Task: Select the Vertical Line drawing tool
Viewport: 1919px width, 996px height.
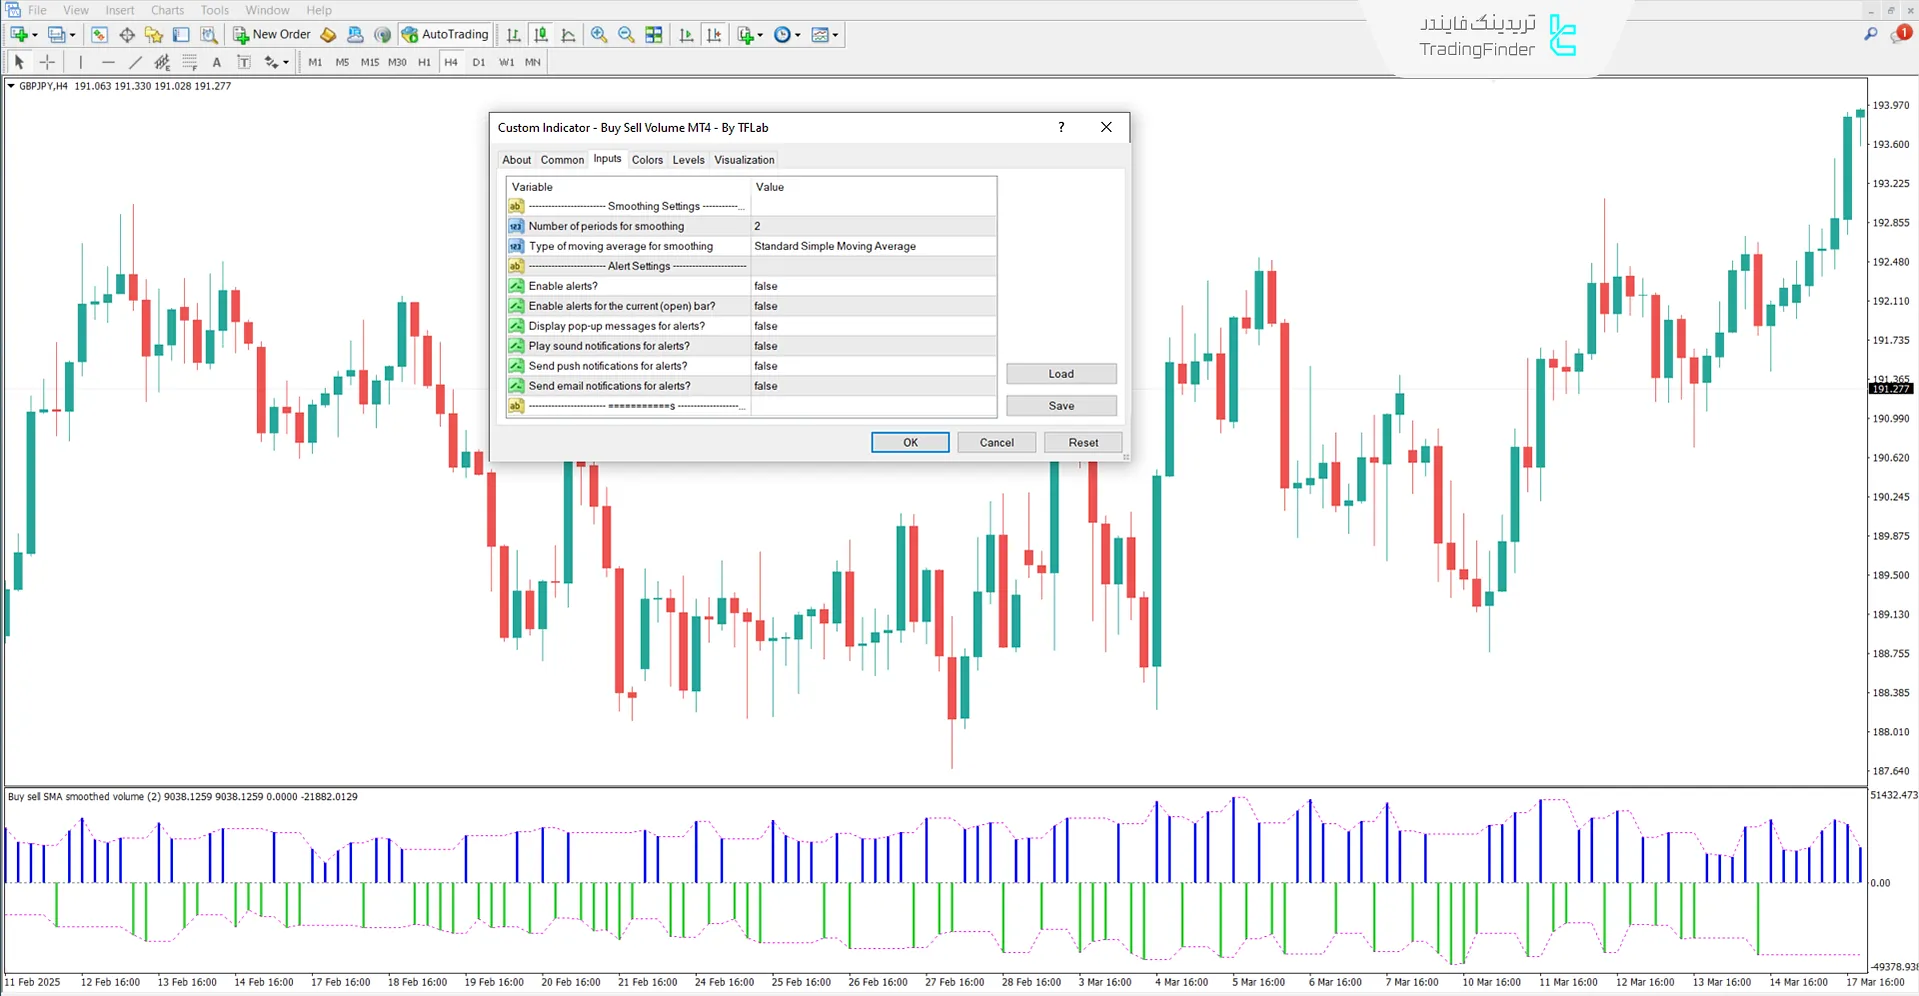Action: pos(81,61)
